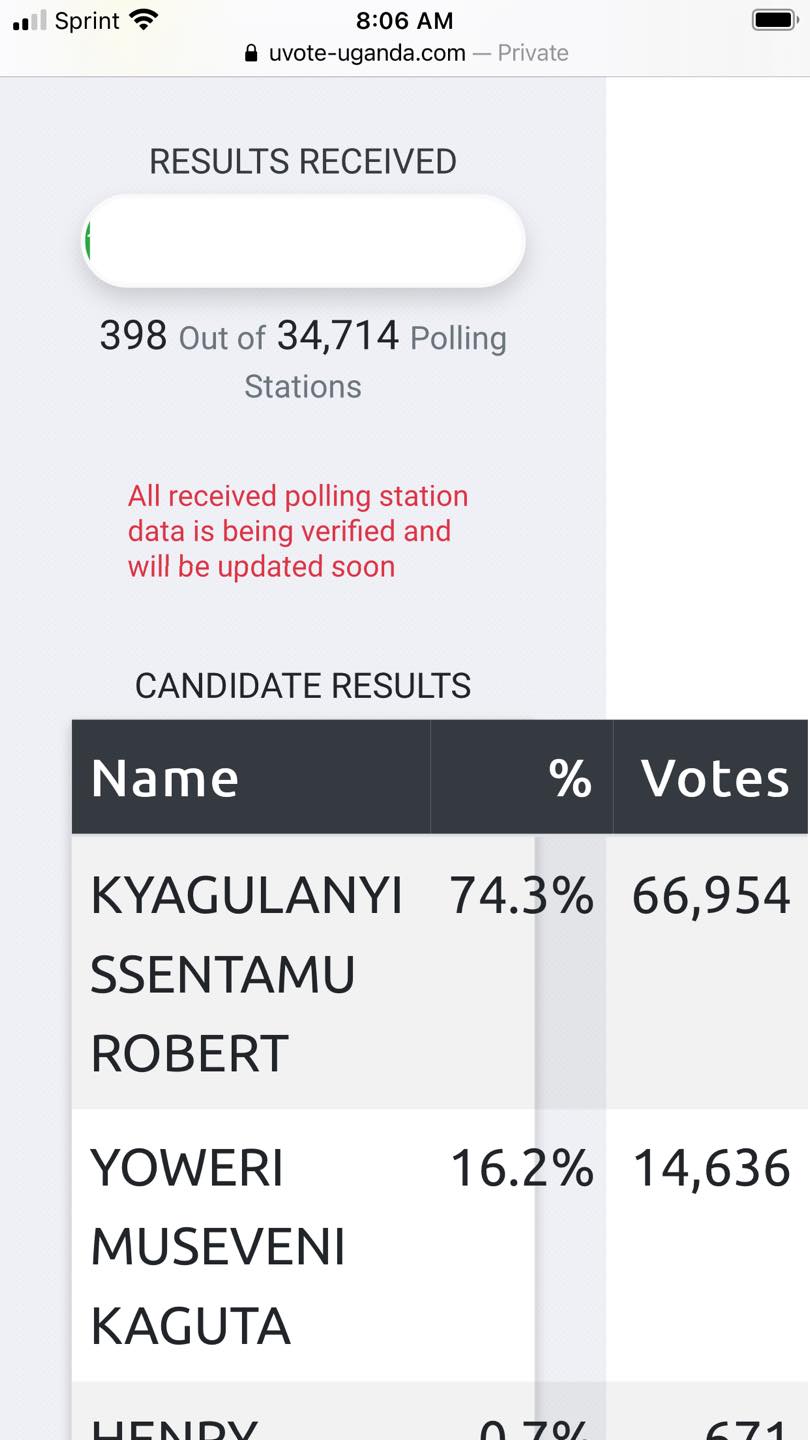
Task: Tap the lock icon in address bar
Action: [251, 53]
